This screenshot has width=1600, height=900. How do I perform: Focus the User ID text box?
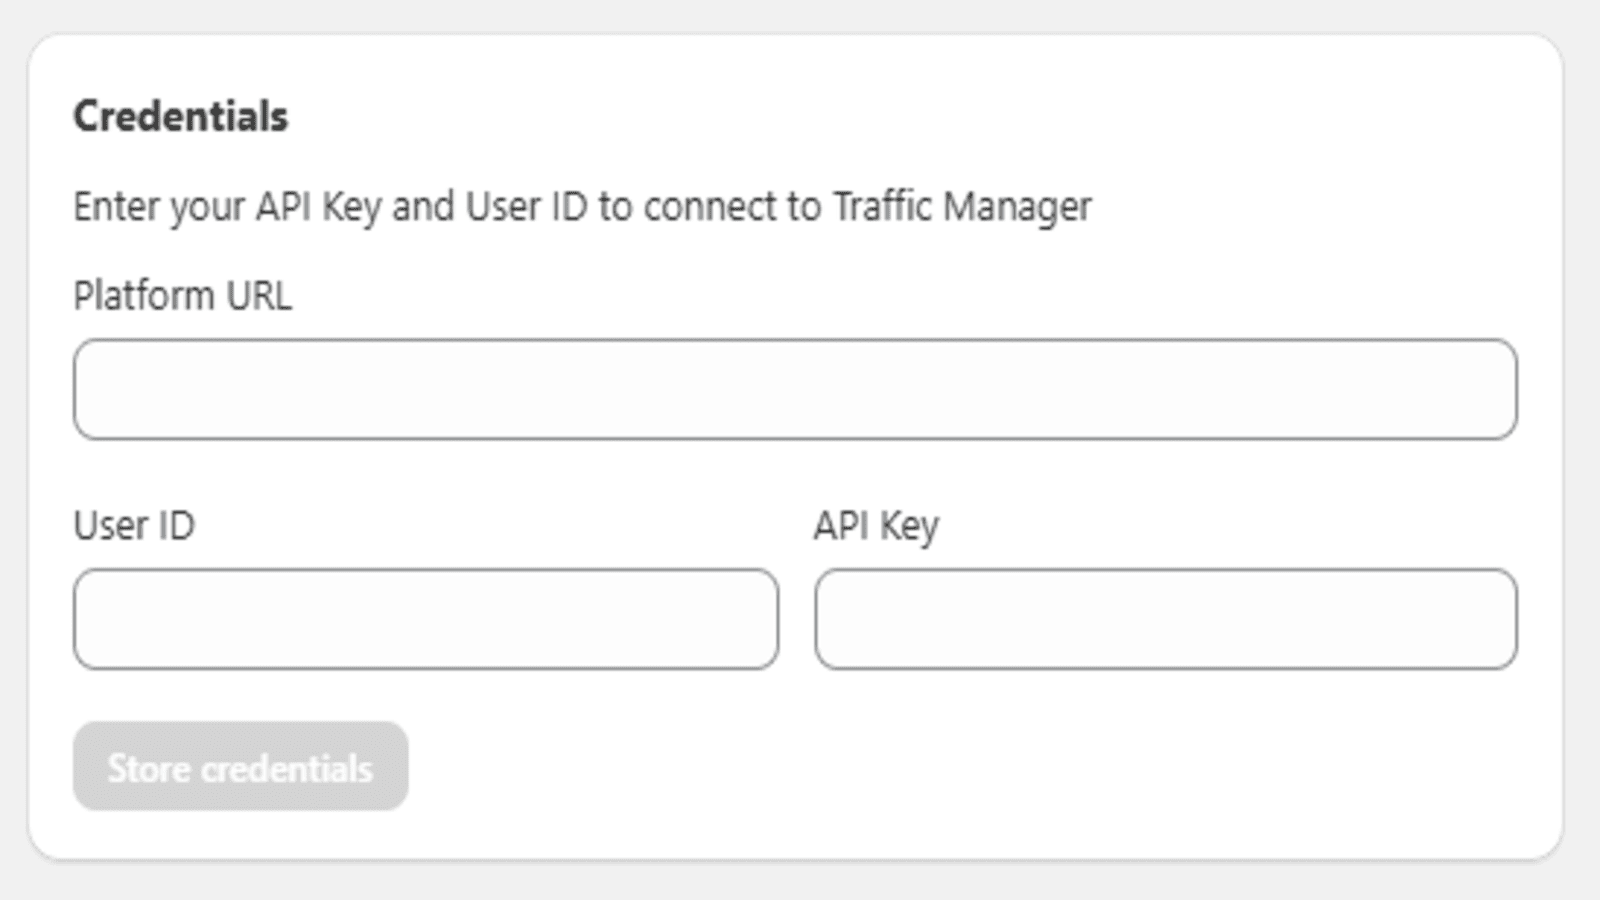(x=426, y=619)
